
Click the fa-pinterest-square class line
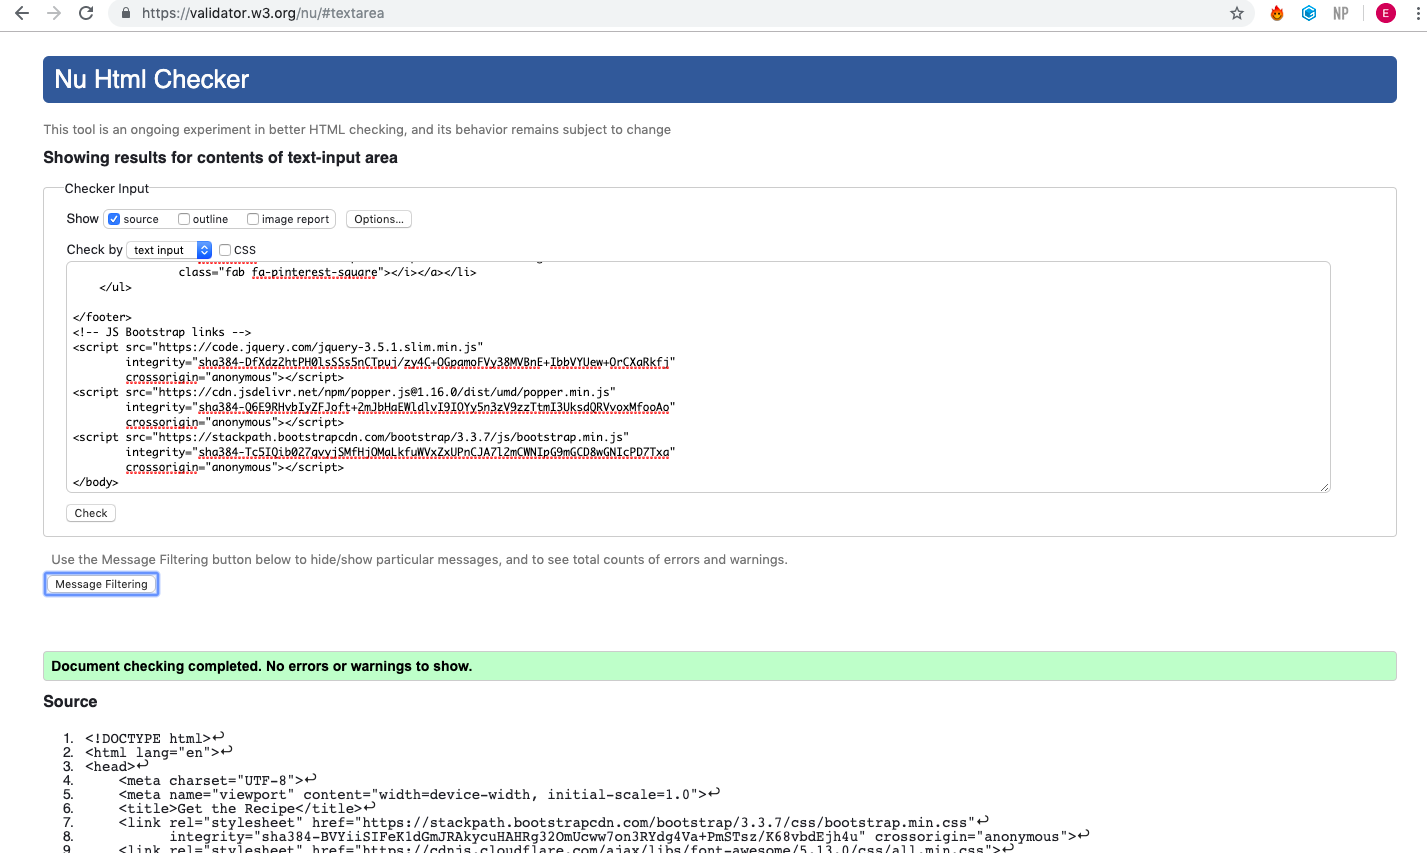coord(327,272)
